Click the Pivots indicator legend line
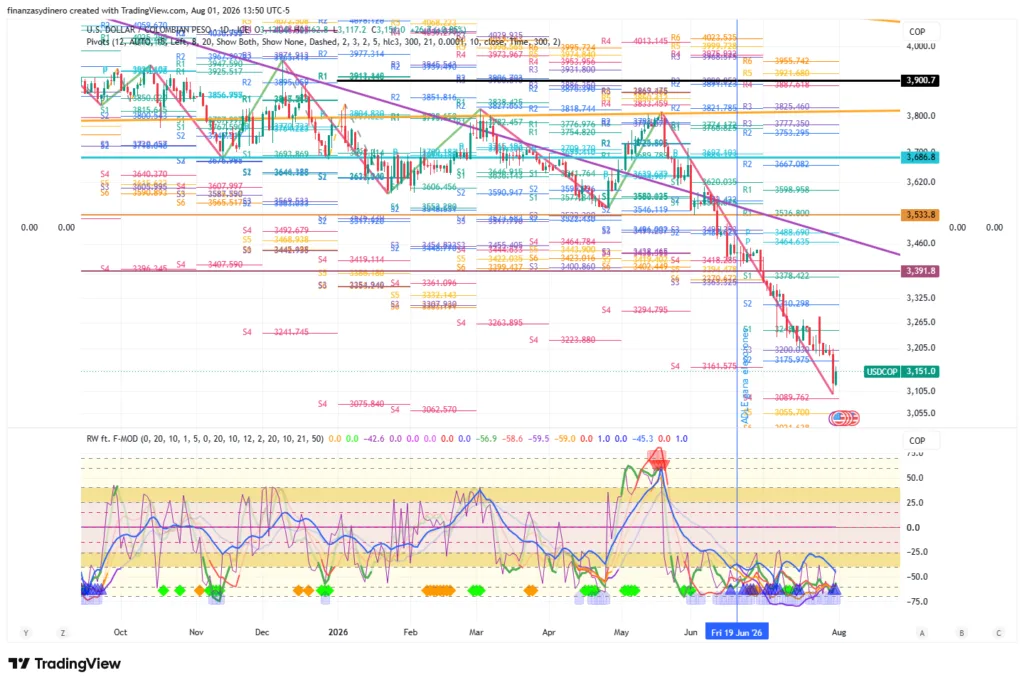This screenshot has height=685, width=1024. [323, 42]
